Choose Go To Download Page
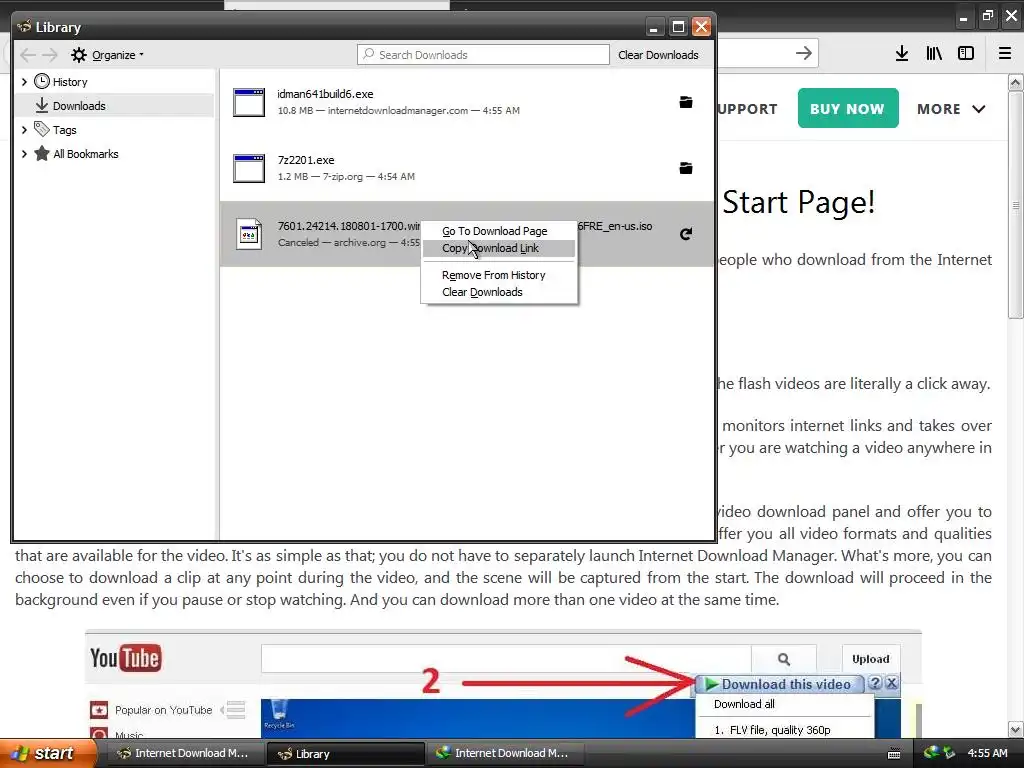 pos(499,231)
